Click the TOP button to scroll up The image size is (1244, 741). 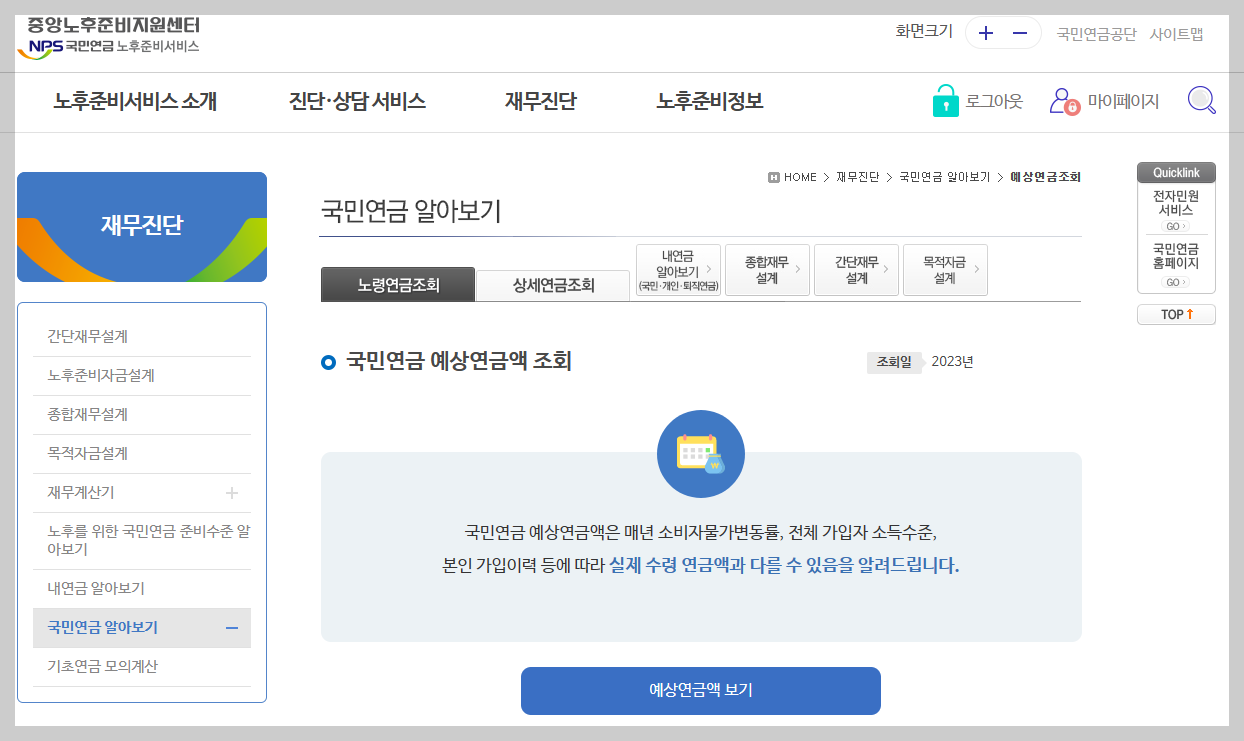point(1176,313)
